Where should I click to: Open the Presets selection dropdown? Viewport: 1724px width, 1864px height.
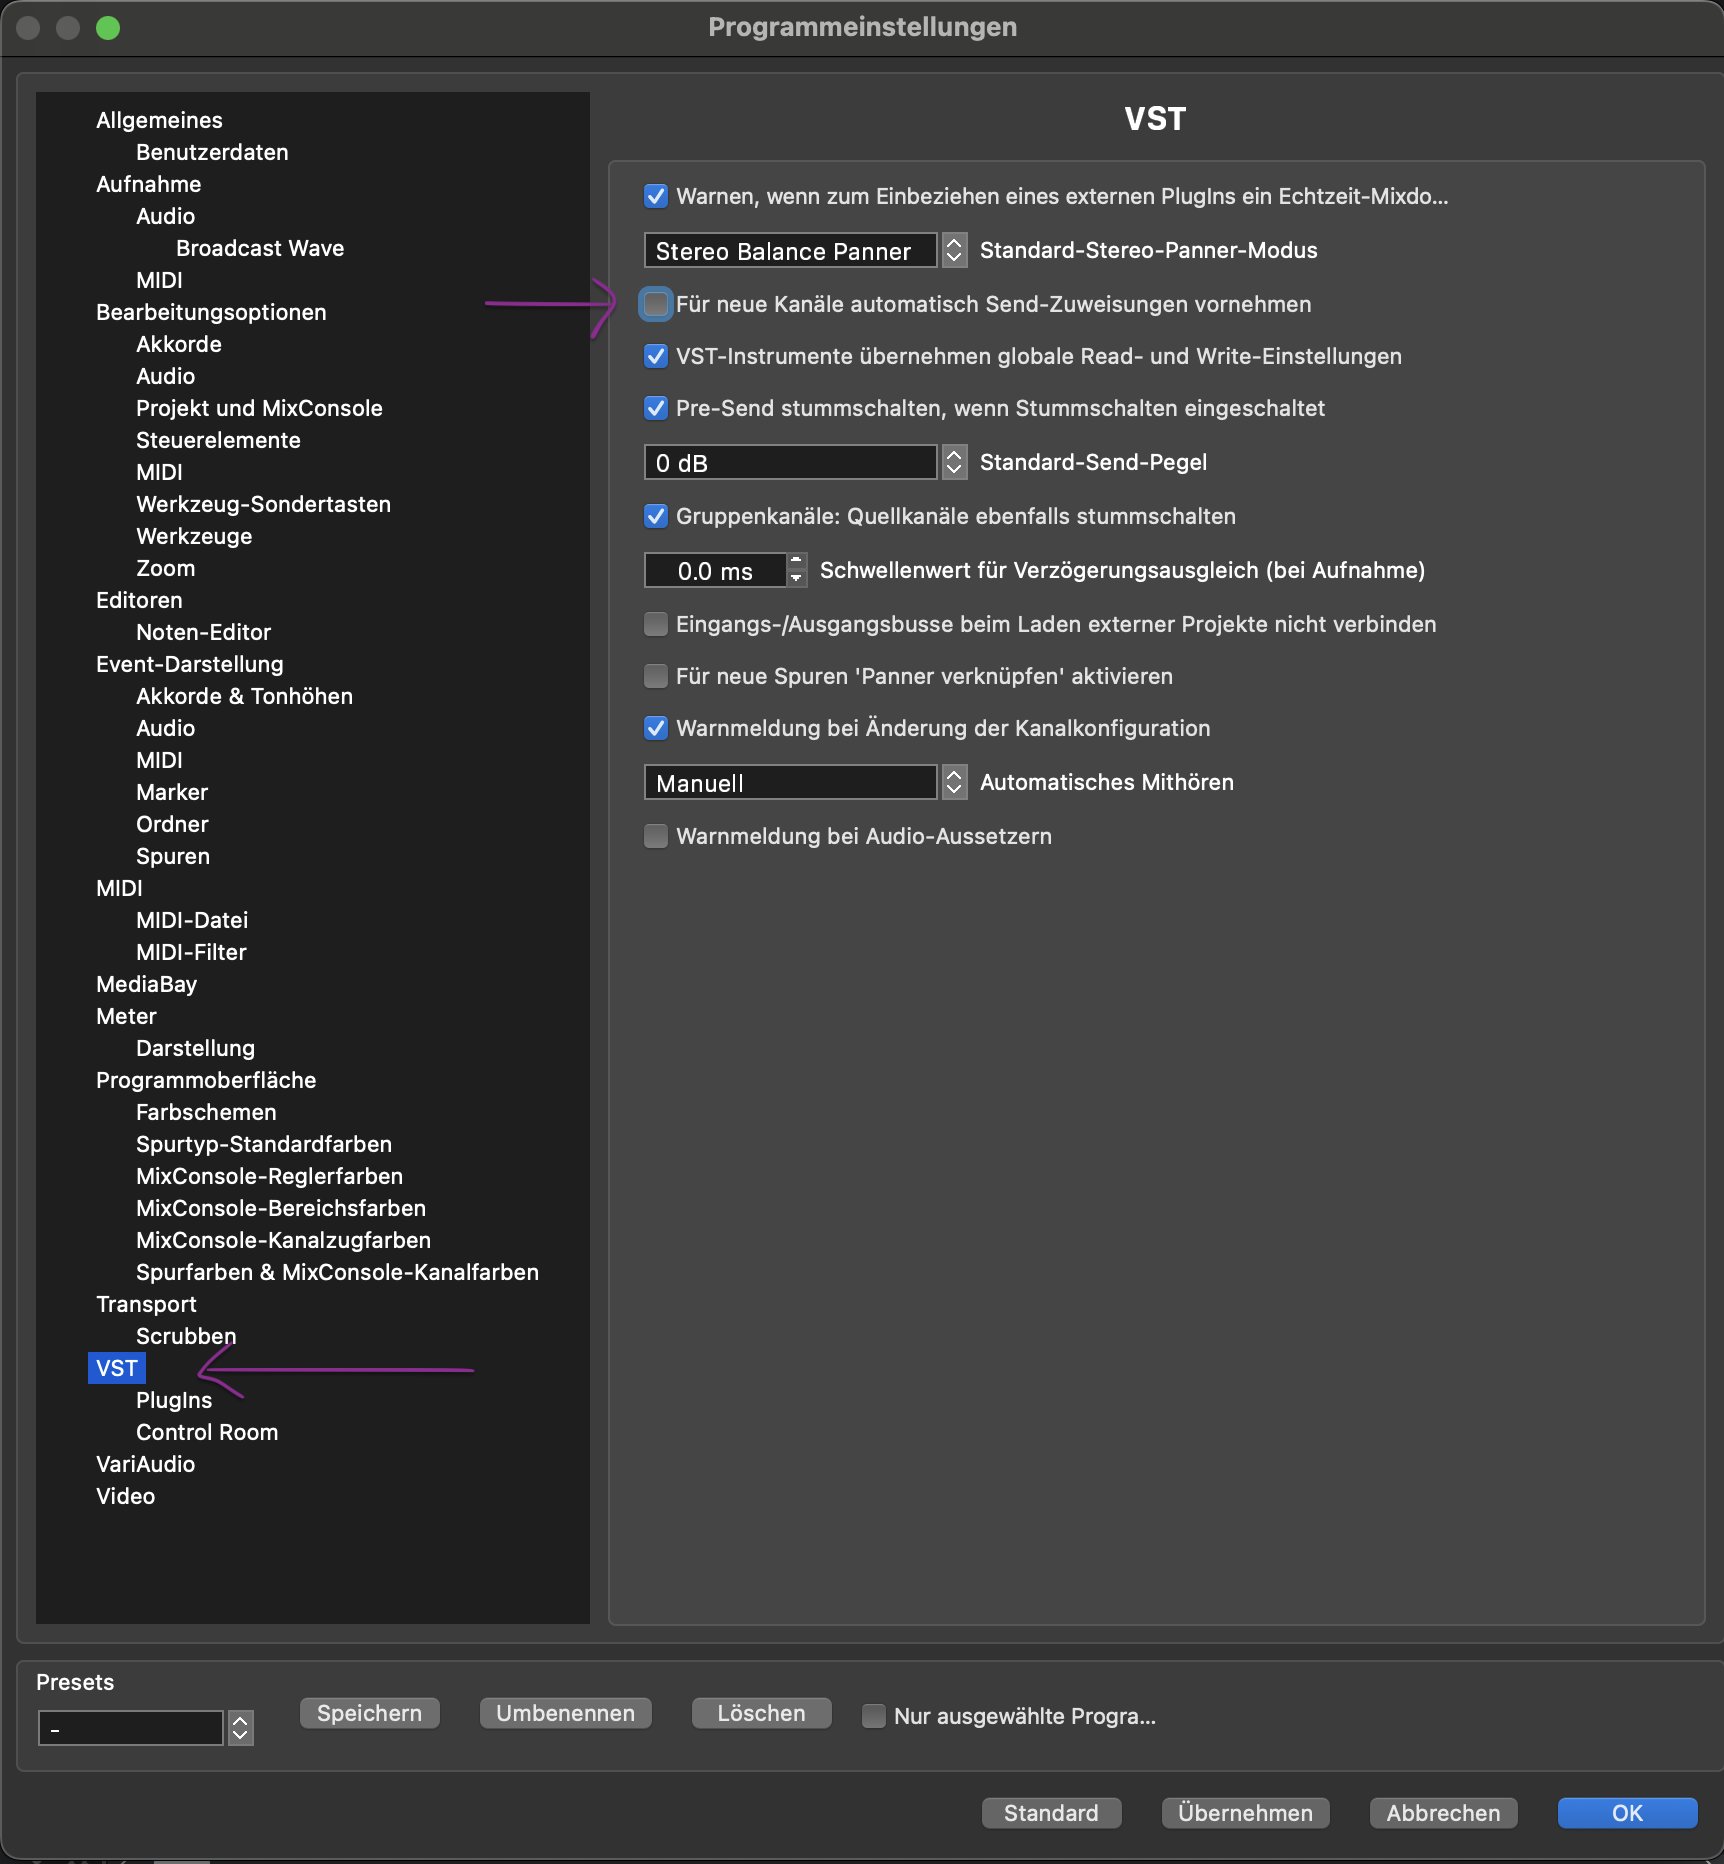(x=240, y=1728)
